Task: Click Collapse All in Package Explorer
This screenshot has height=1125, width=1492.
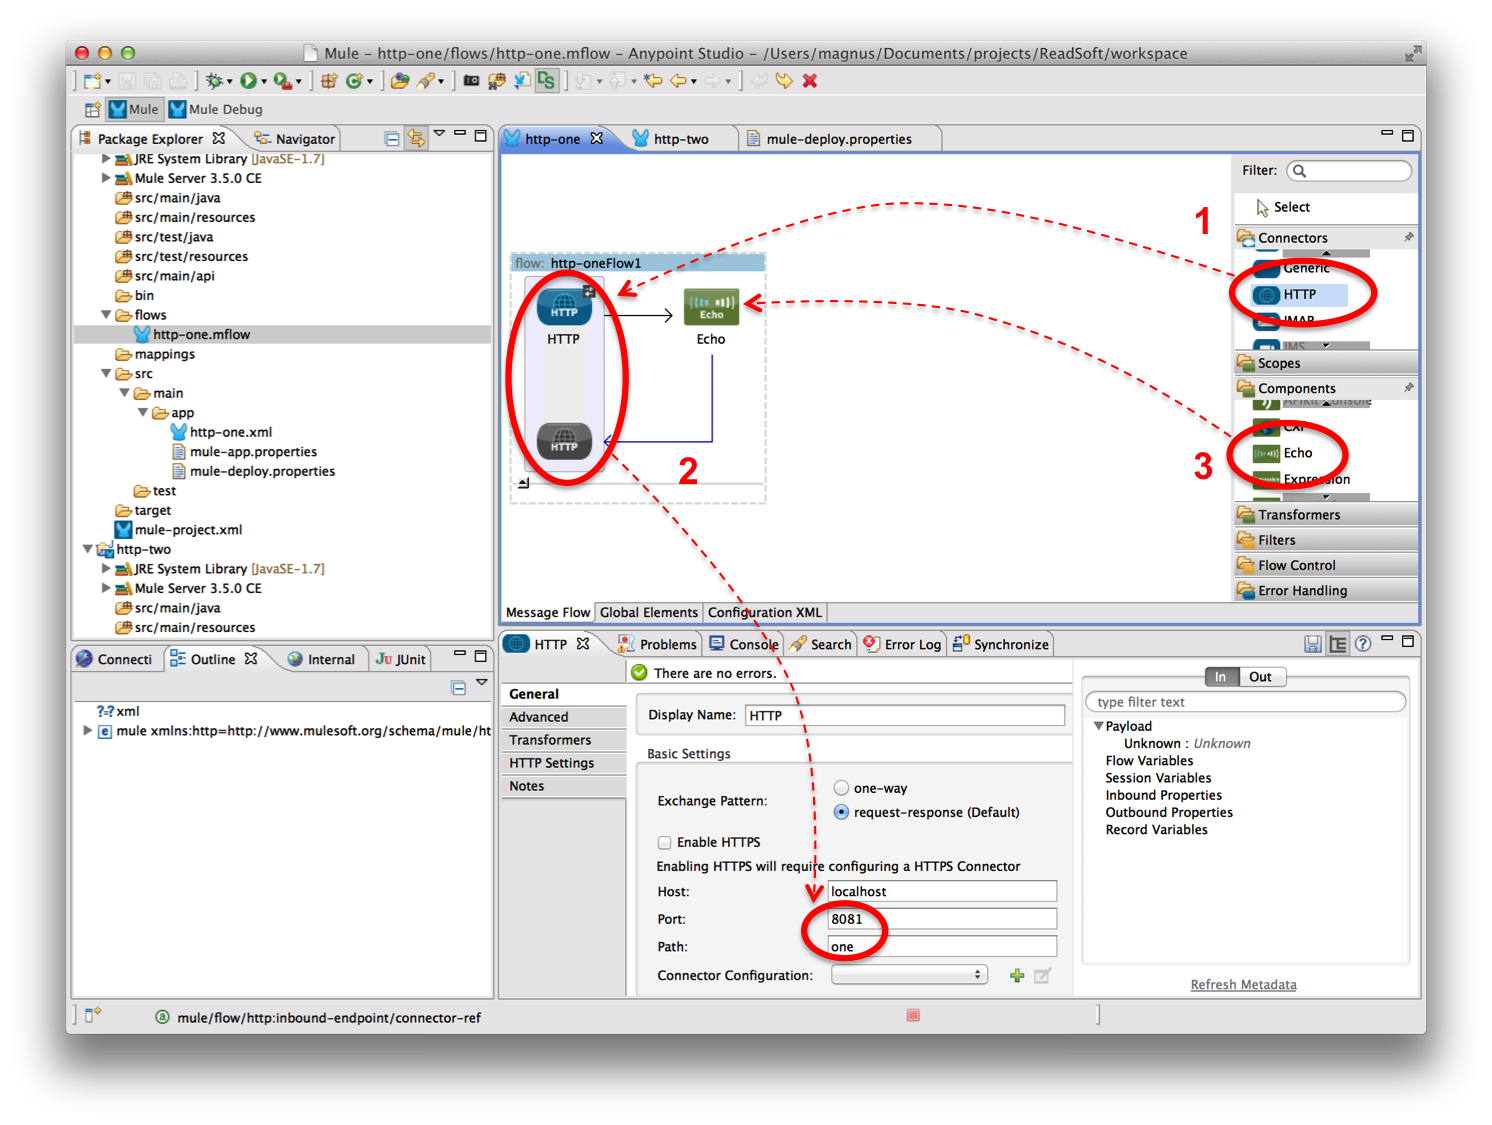Action: click(x=392, y=138)
